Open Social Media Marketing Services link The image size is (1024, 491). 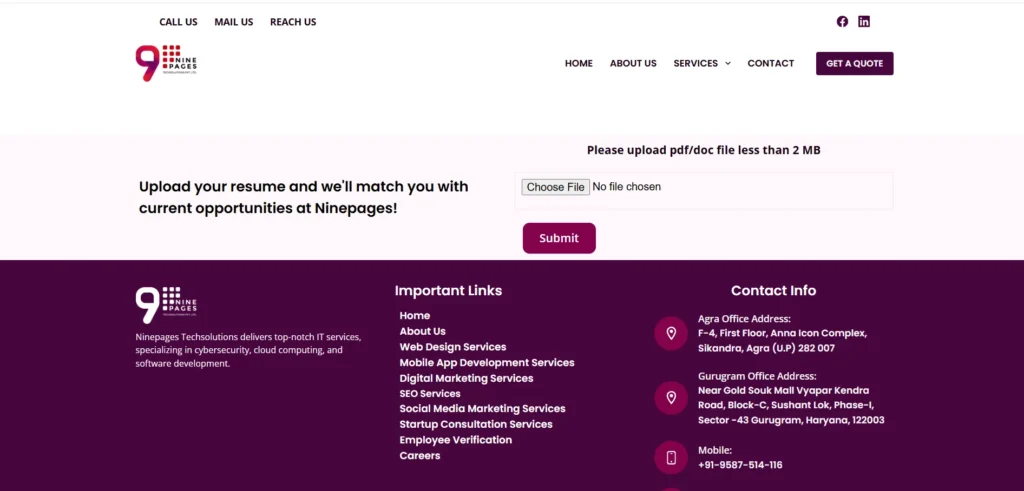[x=483, y=409]
